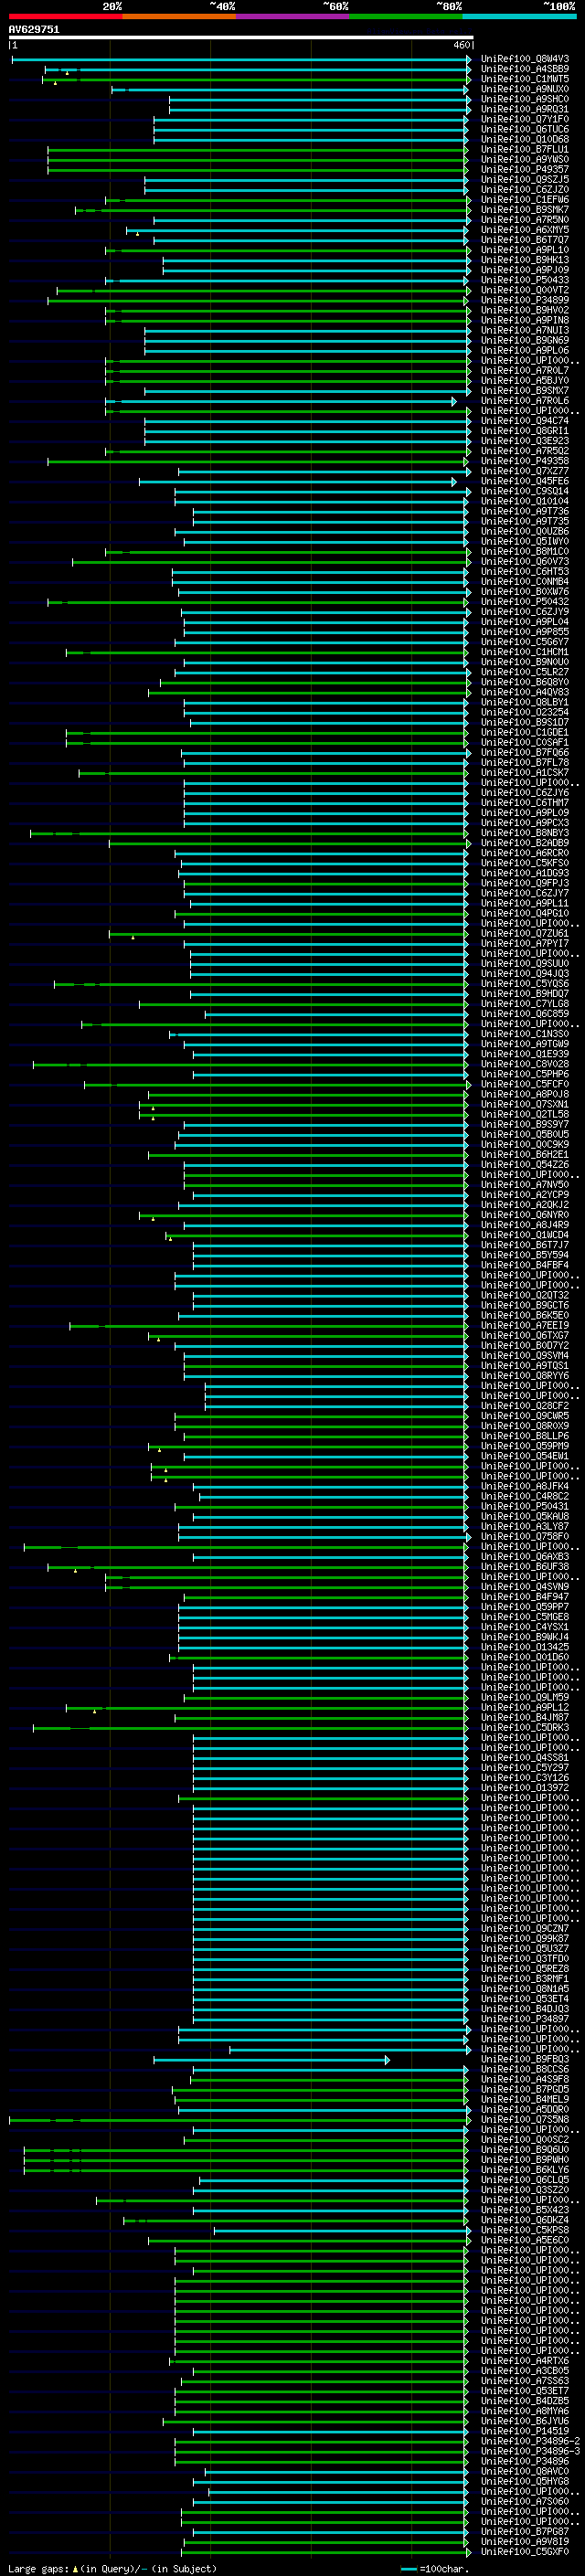Screen dimensions: 585x2576
Task: Open hit UniRef100_Q8LBY1
Action: coord(524,702)
